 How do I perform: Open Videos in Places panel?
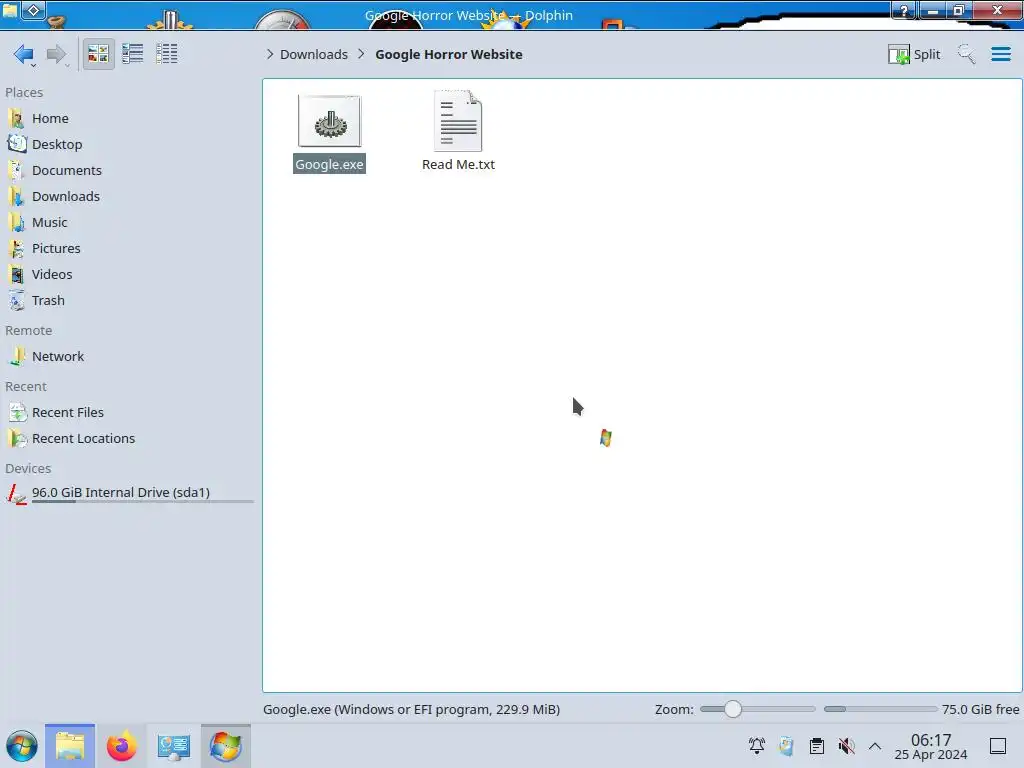[x=129, y=275]
